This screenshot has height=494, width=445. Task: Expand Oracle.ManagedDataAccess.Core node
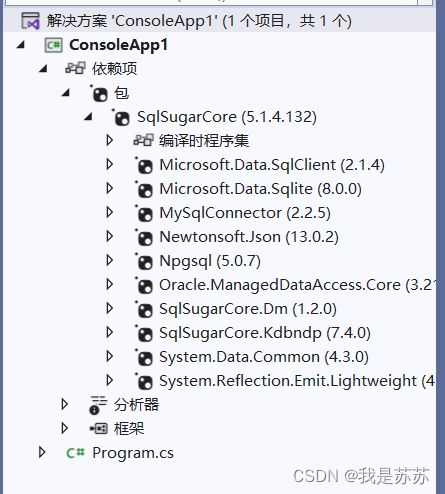(109, 284)
